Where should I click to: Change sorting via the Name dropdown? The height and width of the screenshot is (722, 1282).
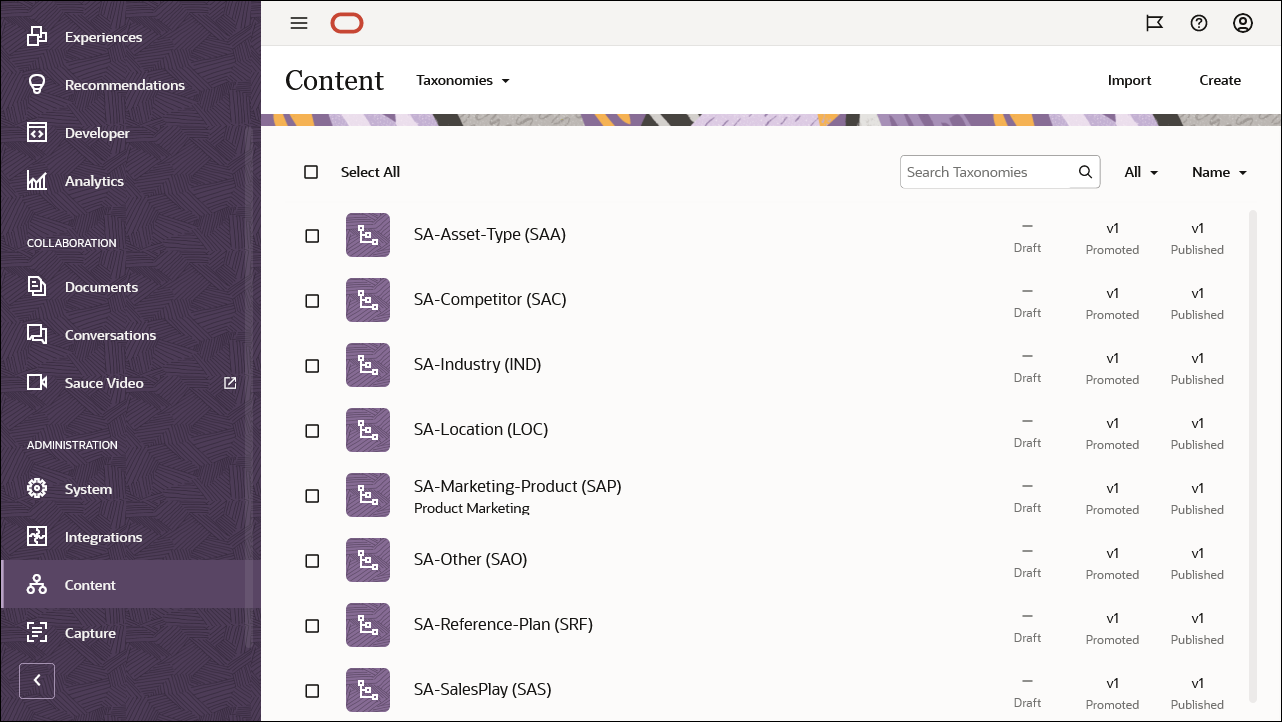click(1218, 172)
